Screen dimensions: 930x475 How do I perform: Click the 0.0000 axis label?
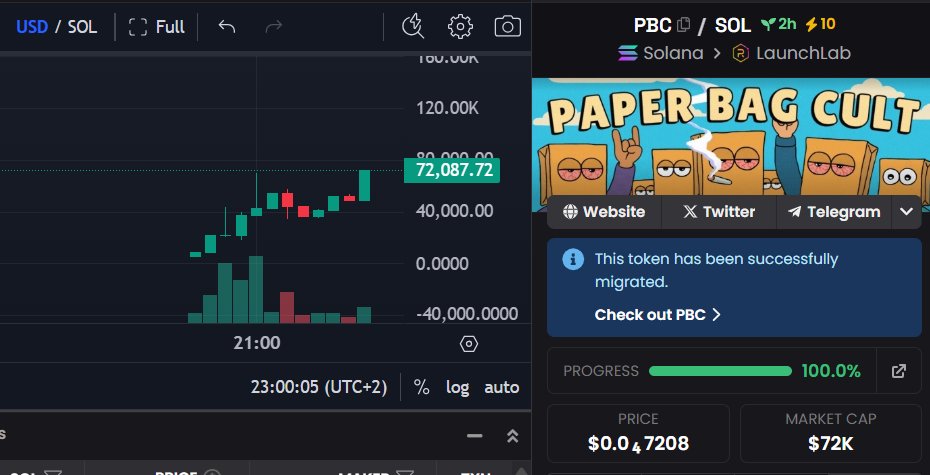(x=442, y=263)
